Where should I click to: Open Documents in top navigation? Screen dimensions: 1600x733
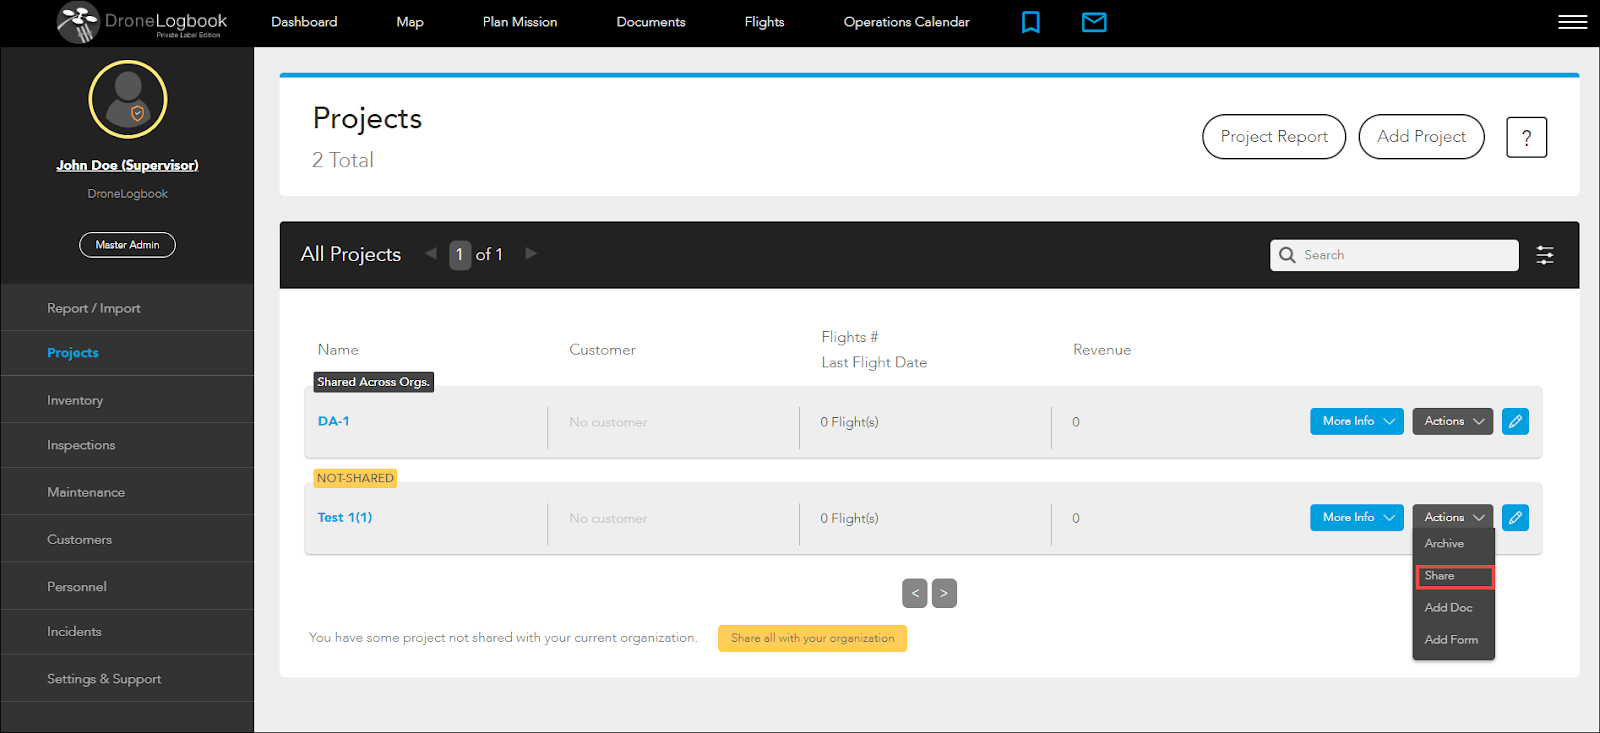coord(651,22)
